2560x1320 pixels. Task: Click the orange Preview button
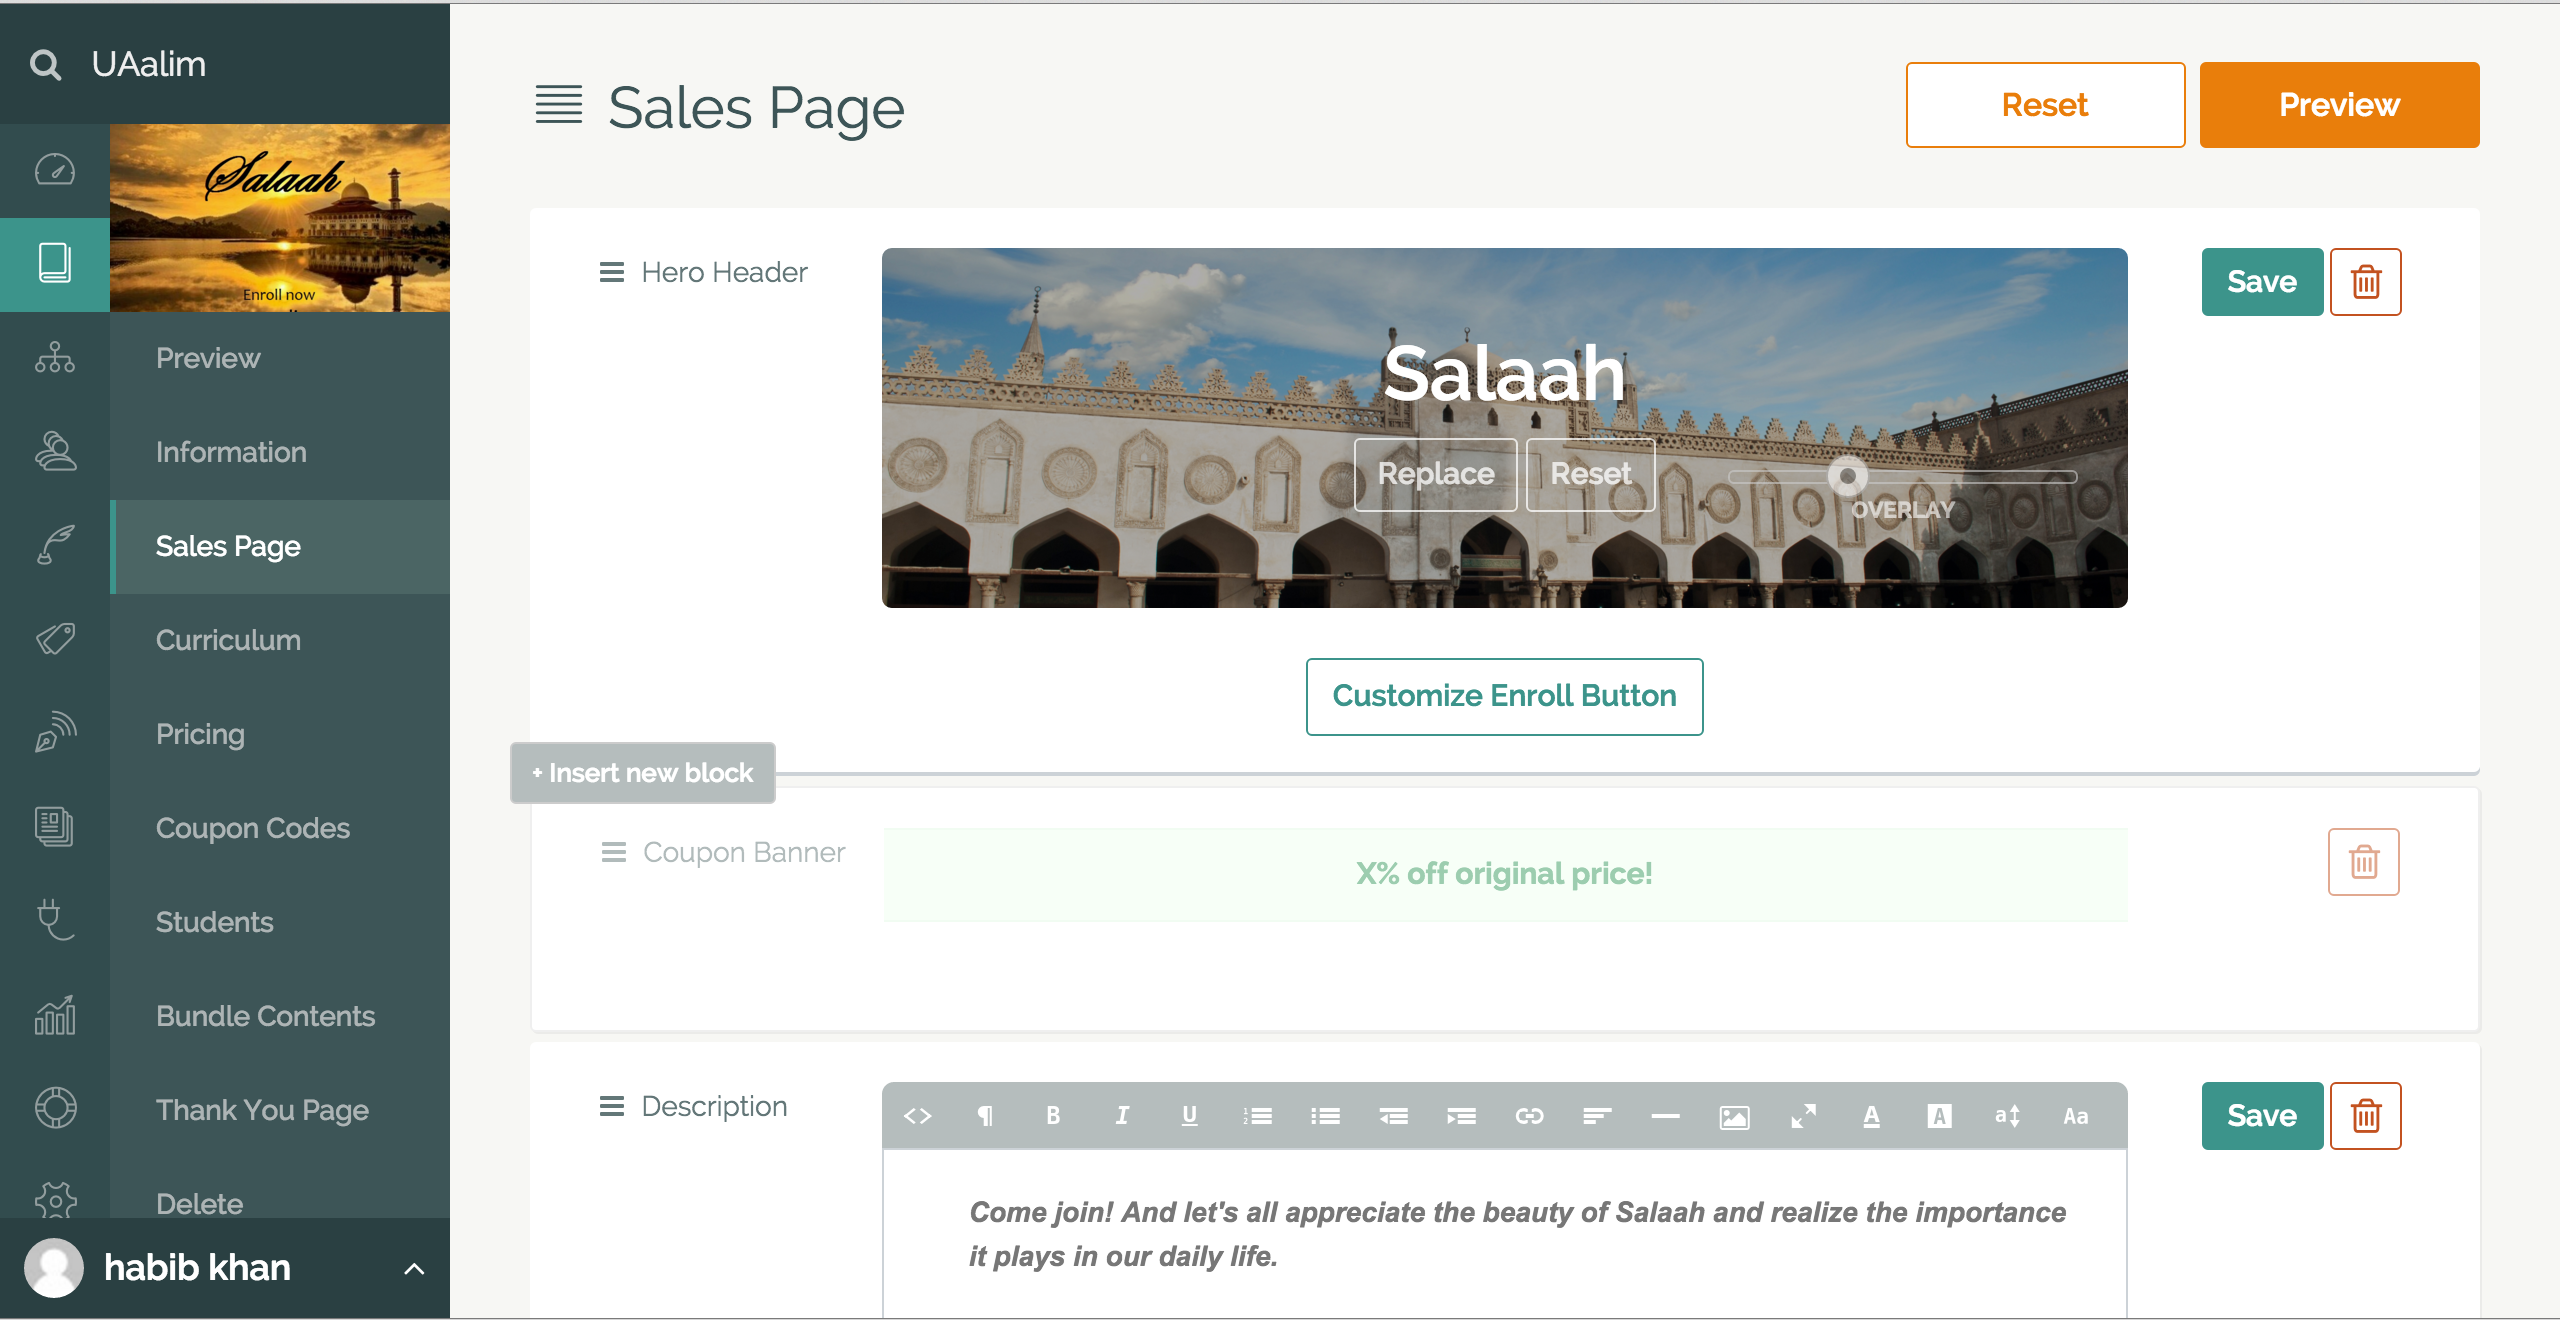click(x=2338, y=105)
